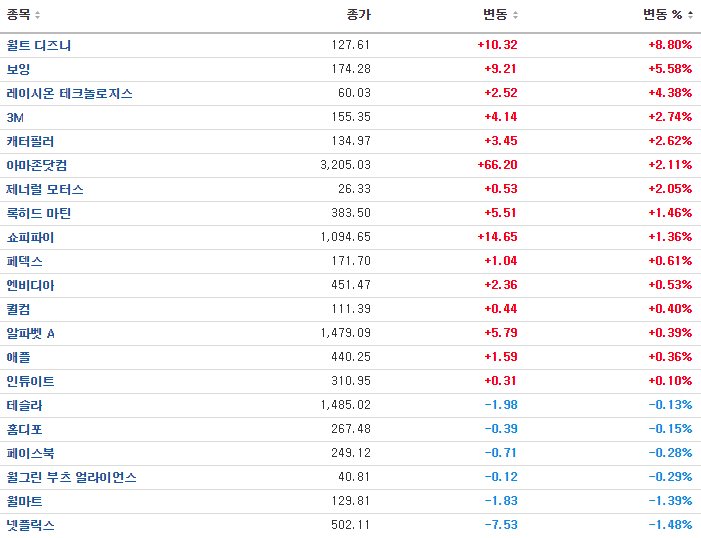Open the 쇼피파이 stock link
This screenshot has width=701, height=538.
pos(30,237)
